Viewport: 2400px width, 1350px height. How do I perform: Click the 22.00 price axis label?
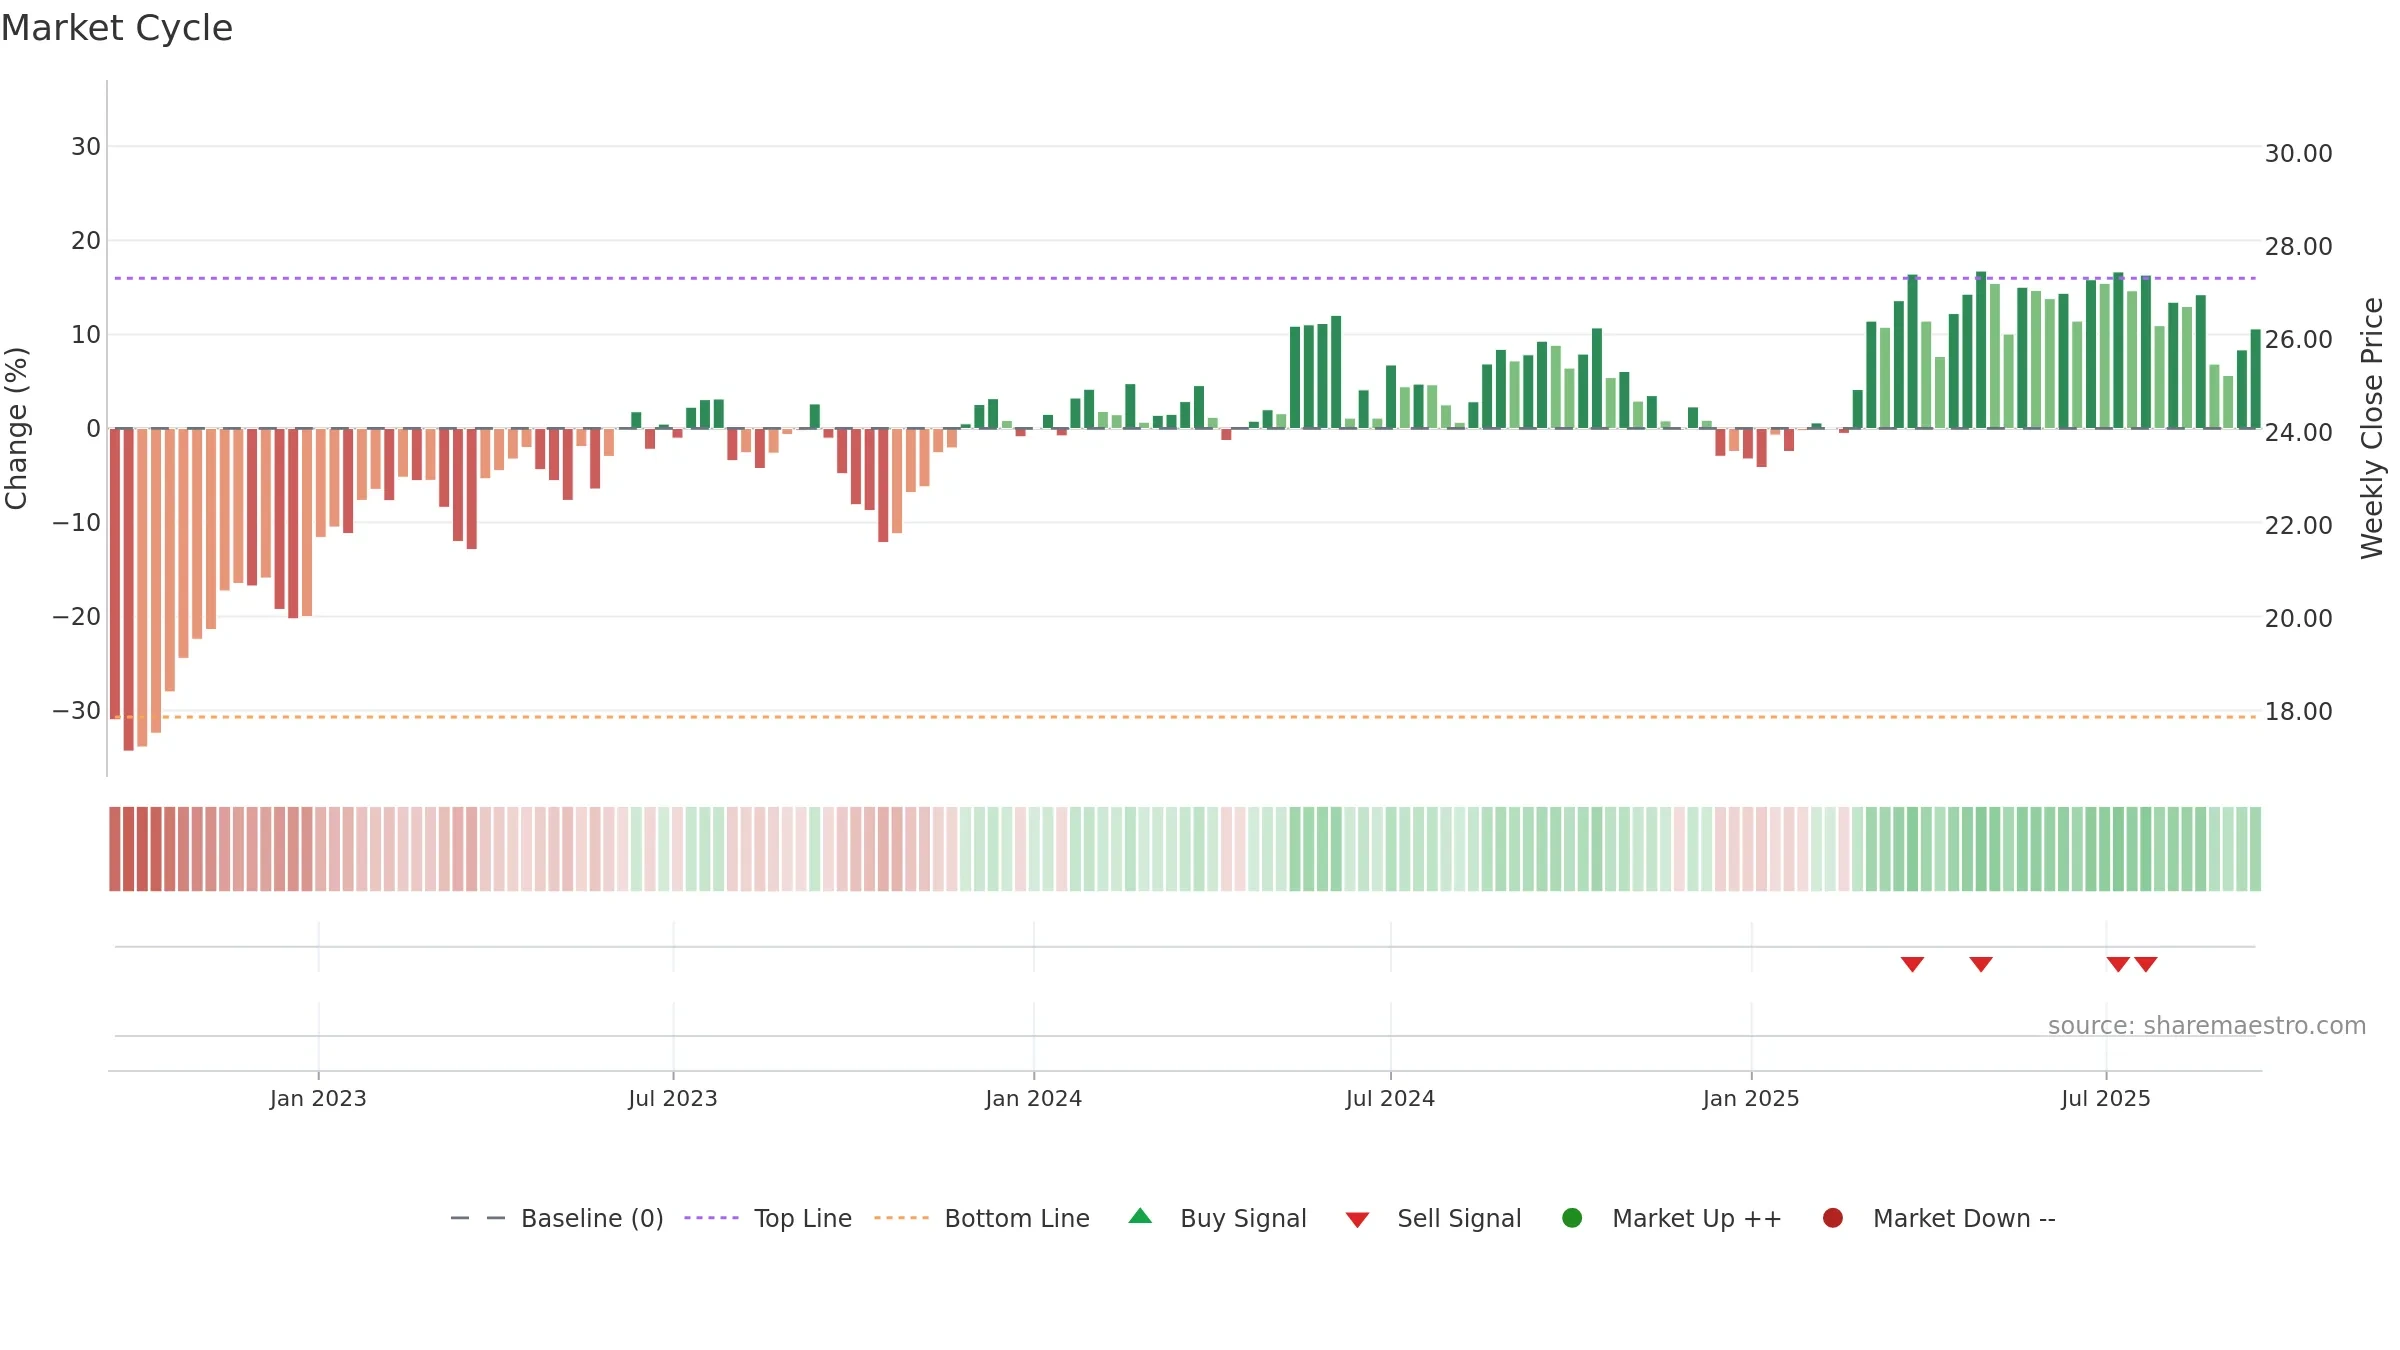click(x=2298, y=525)
